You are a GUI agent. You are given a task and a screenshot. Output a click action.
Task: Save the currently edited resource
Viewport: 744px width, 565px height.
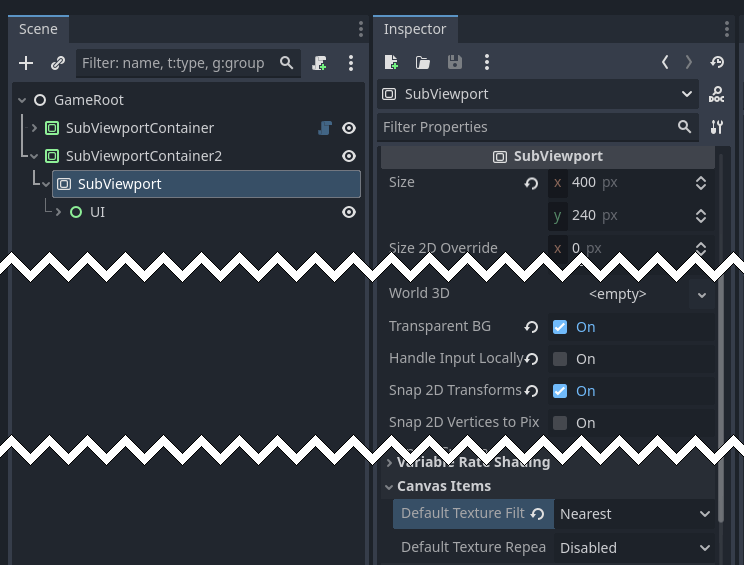coord(455,62)
